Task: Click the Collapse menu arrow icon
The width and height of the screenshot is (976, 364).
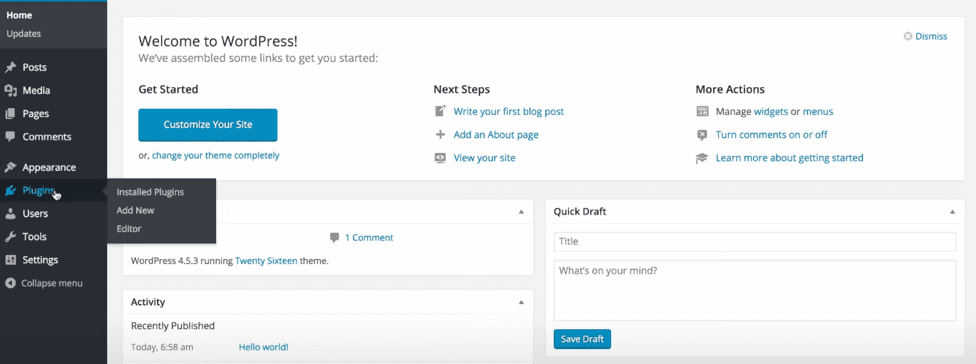Action: (x=10, y=283)
